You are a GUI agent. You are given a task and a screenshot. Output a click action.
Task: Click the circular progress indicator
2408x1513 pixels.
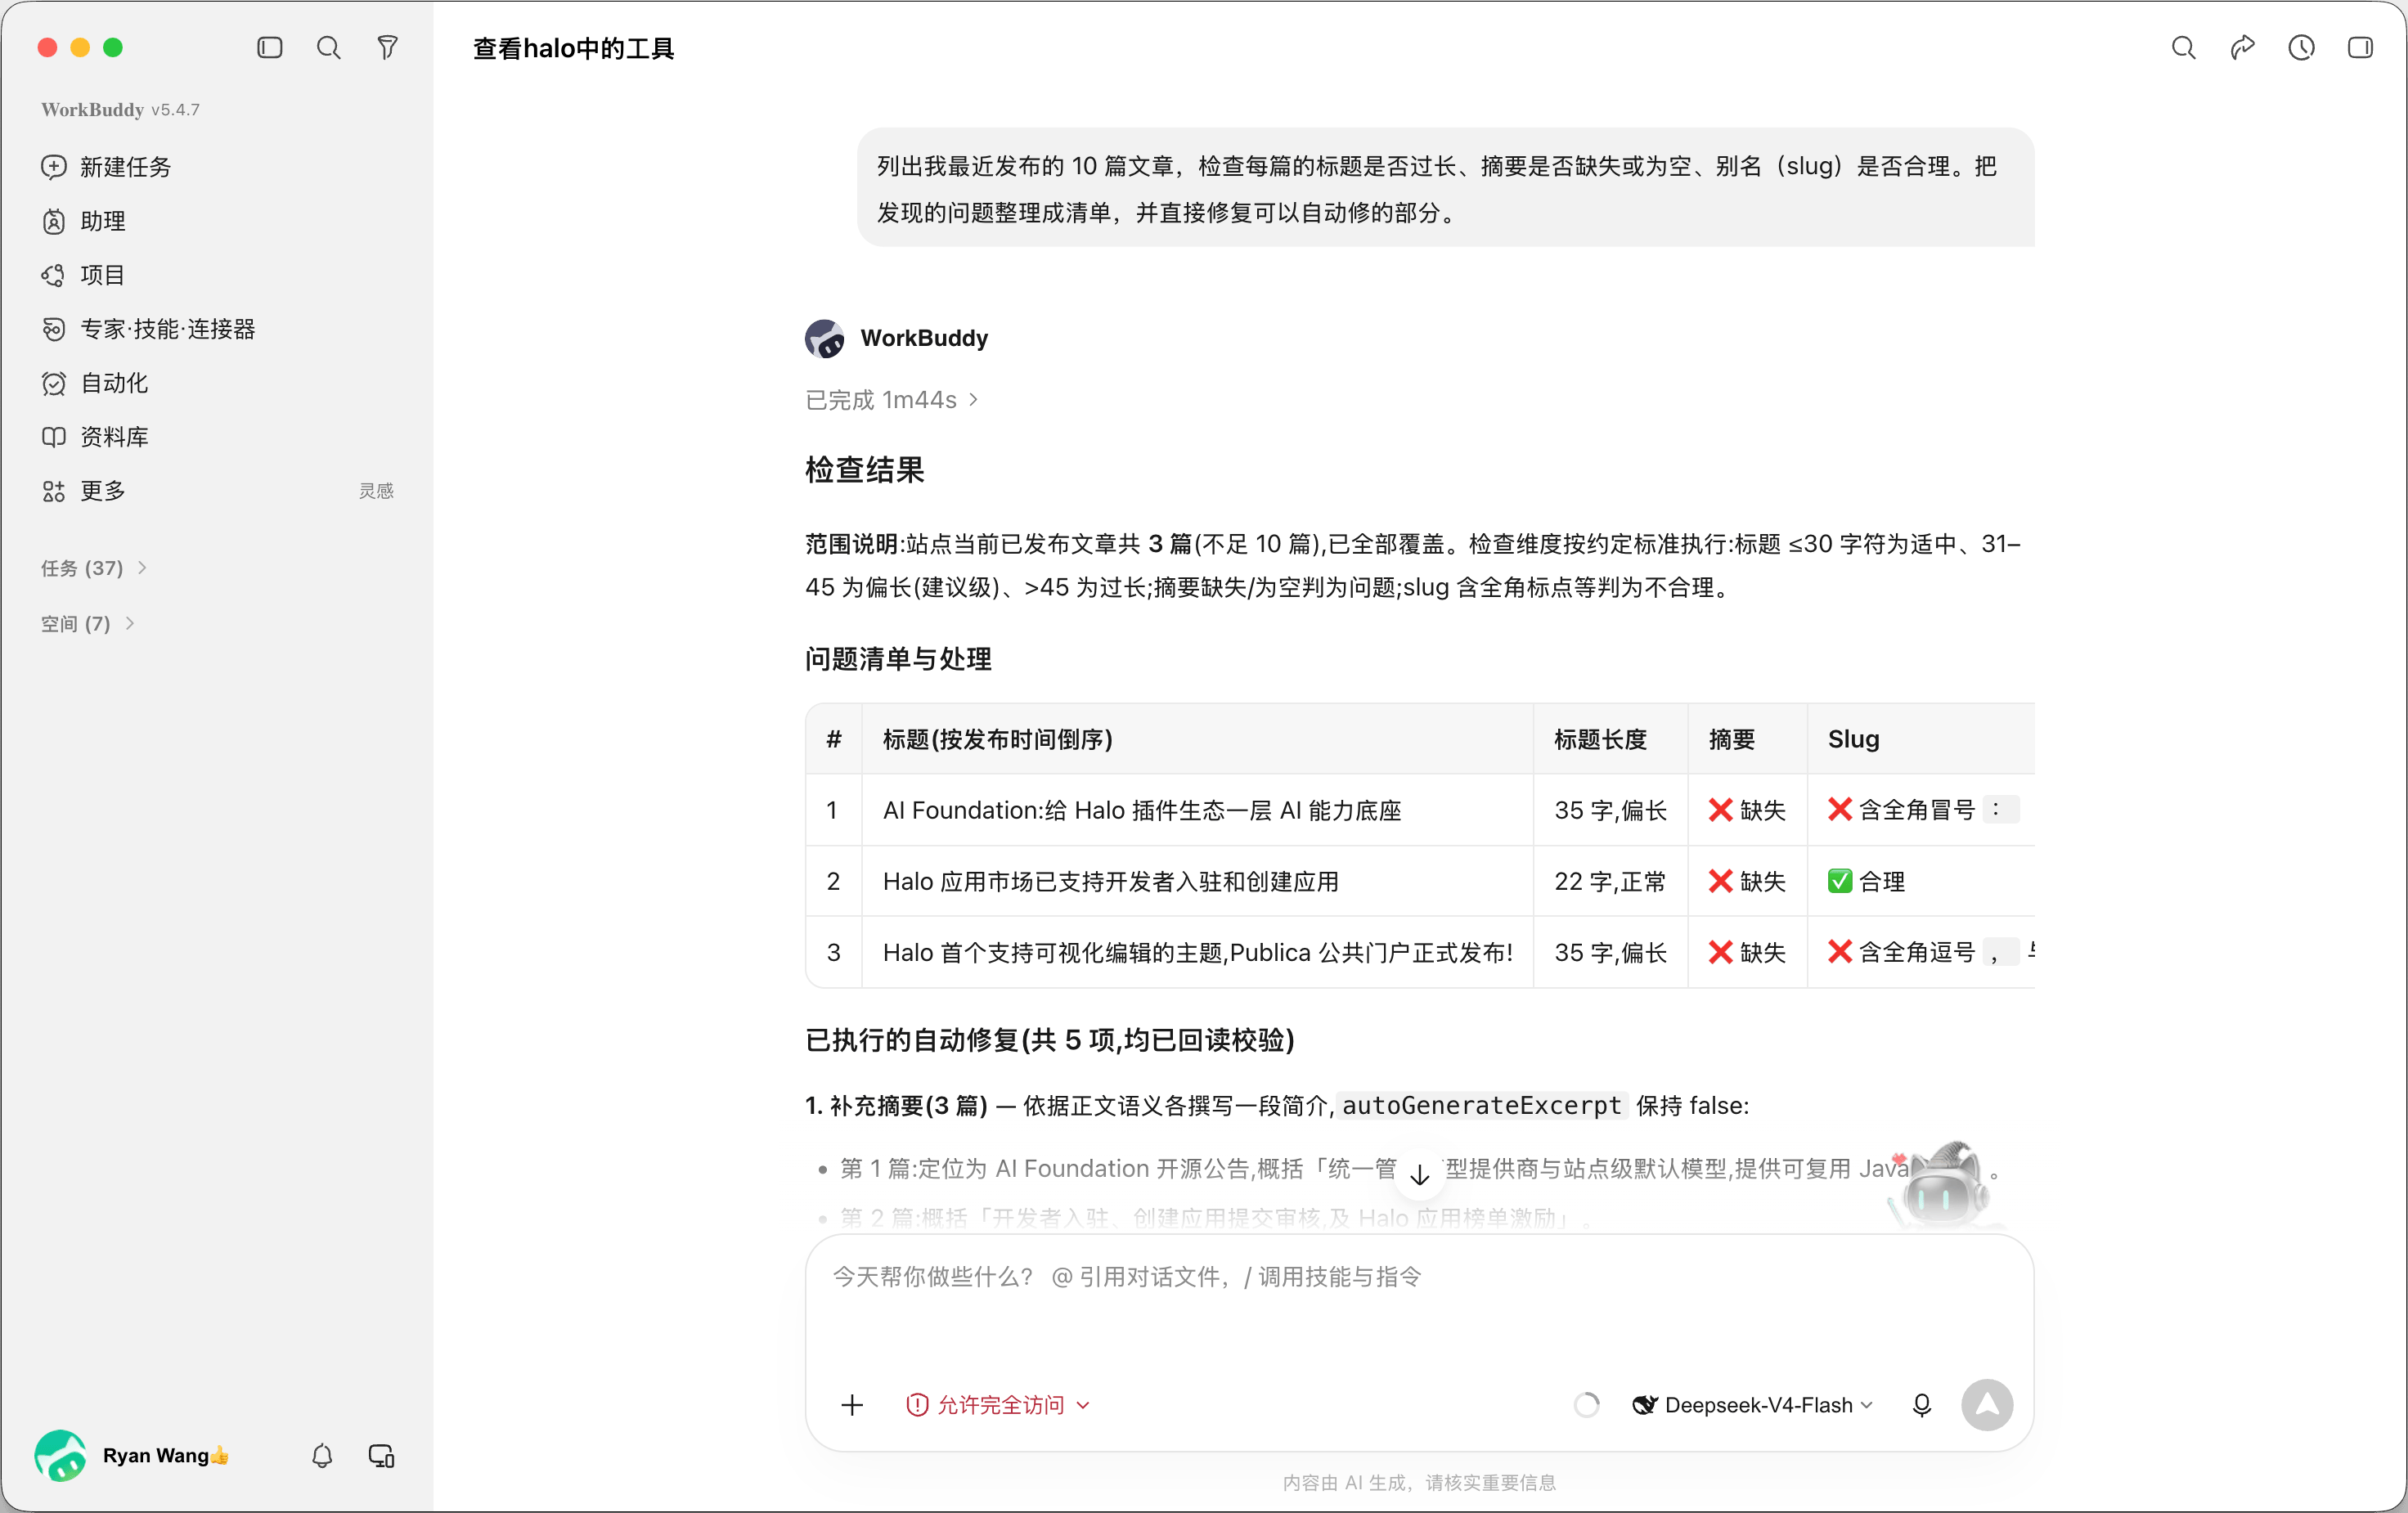point(1586,1405)
